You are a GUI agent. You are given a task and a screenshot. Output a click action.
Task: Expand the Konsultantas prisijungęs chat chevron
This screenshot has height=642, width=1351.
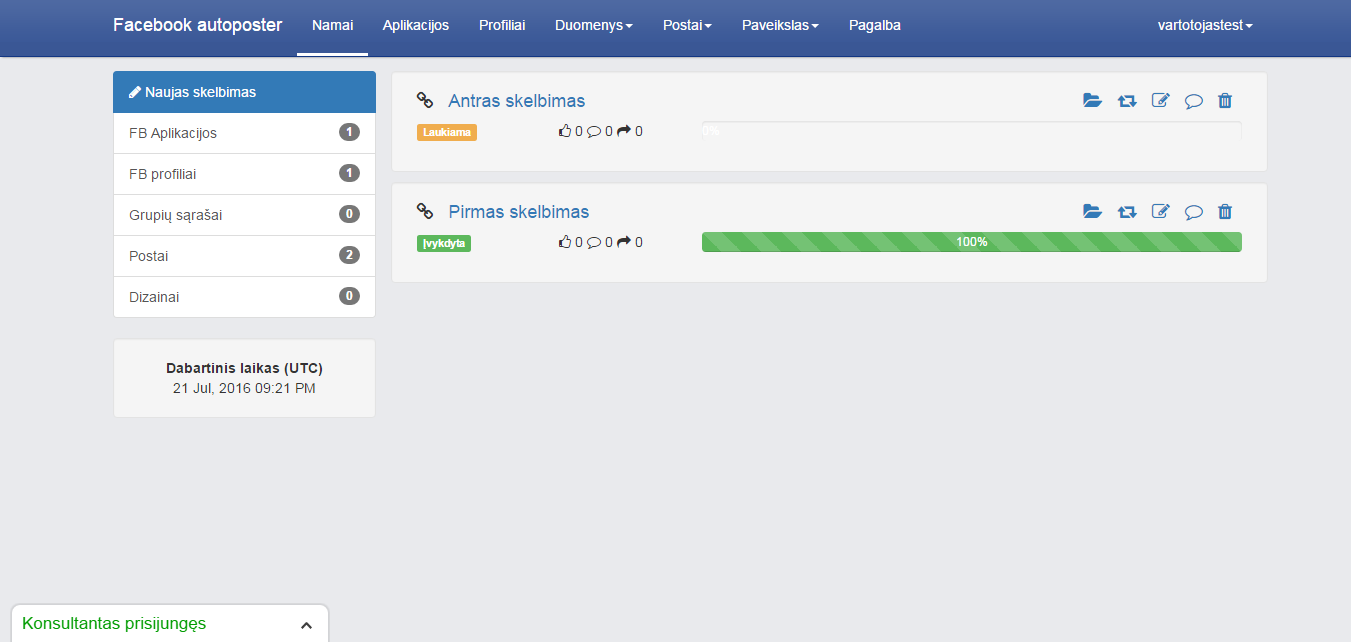pos(306,625)
